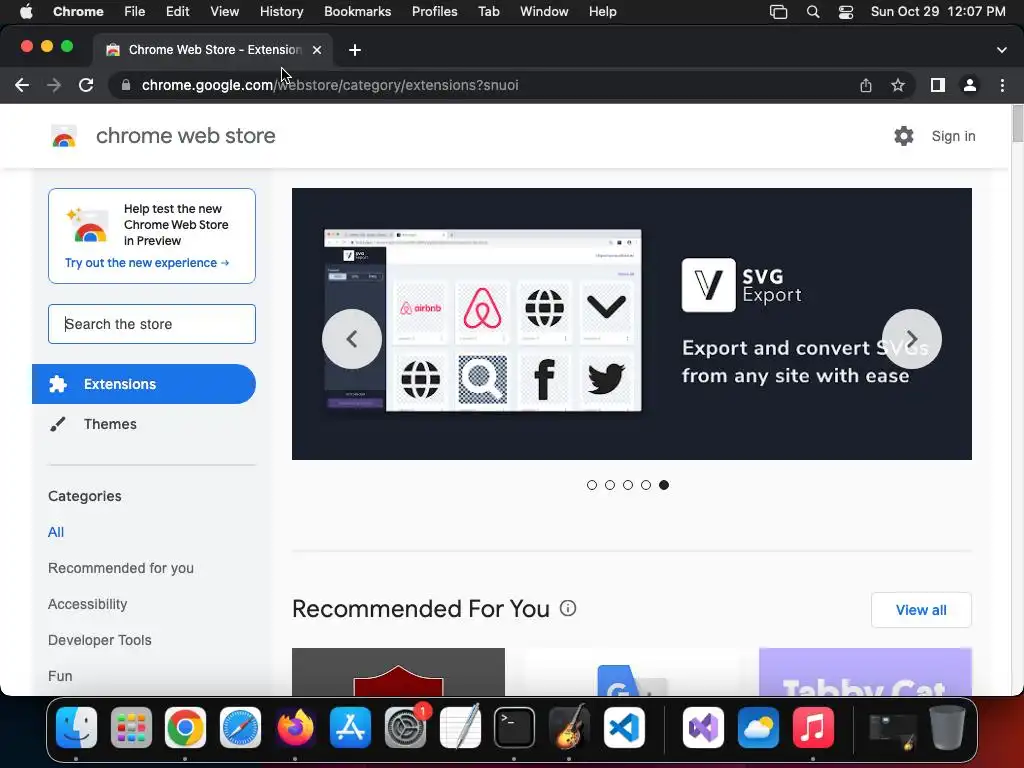Show previous carousel slide
This screenshot has width=1024, height=768.
pyautogui.click(x=352, y=339)
